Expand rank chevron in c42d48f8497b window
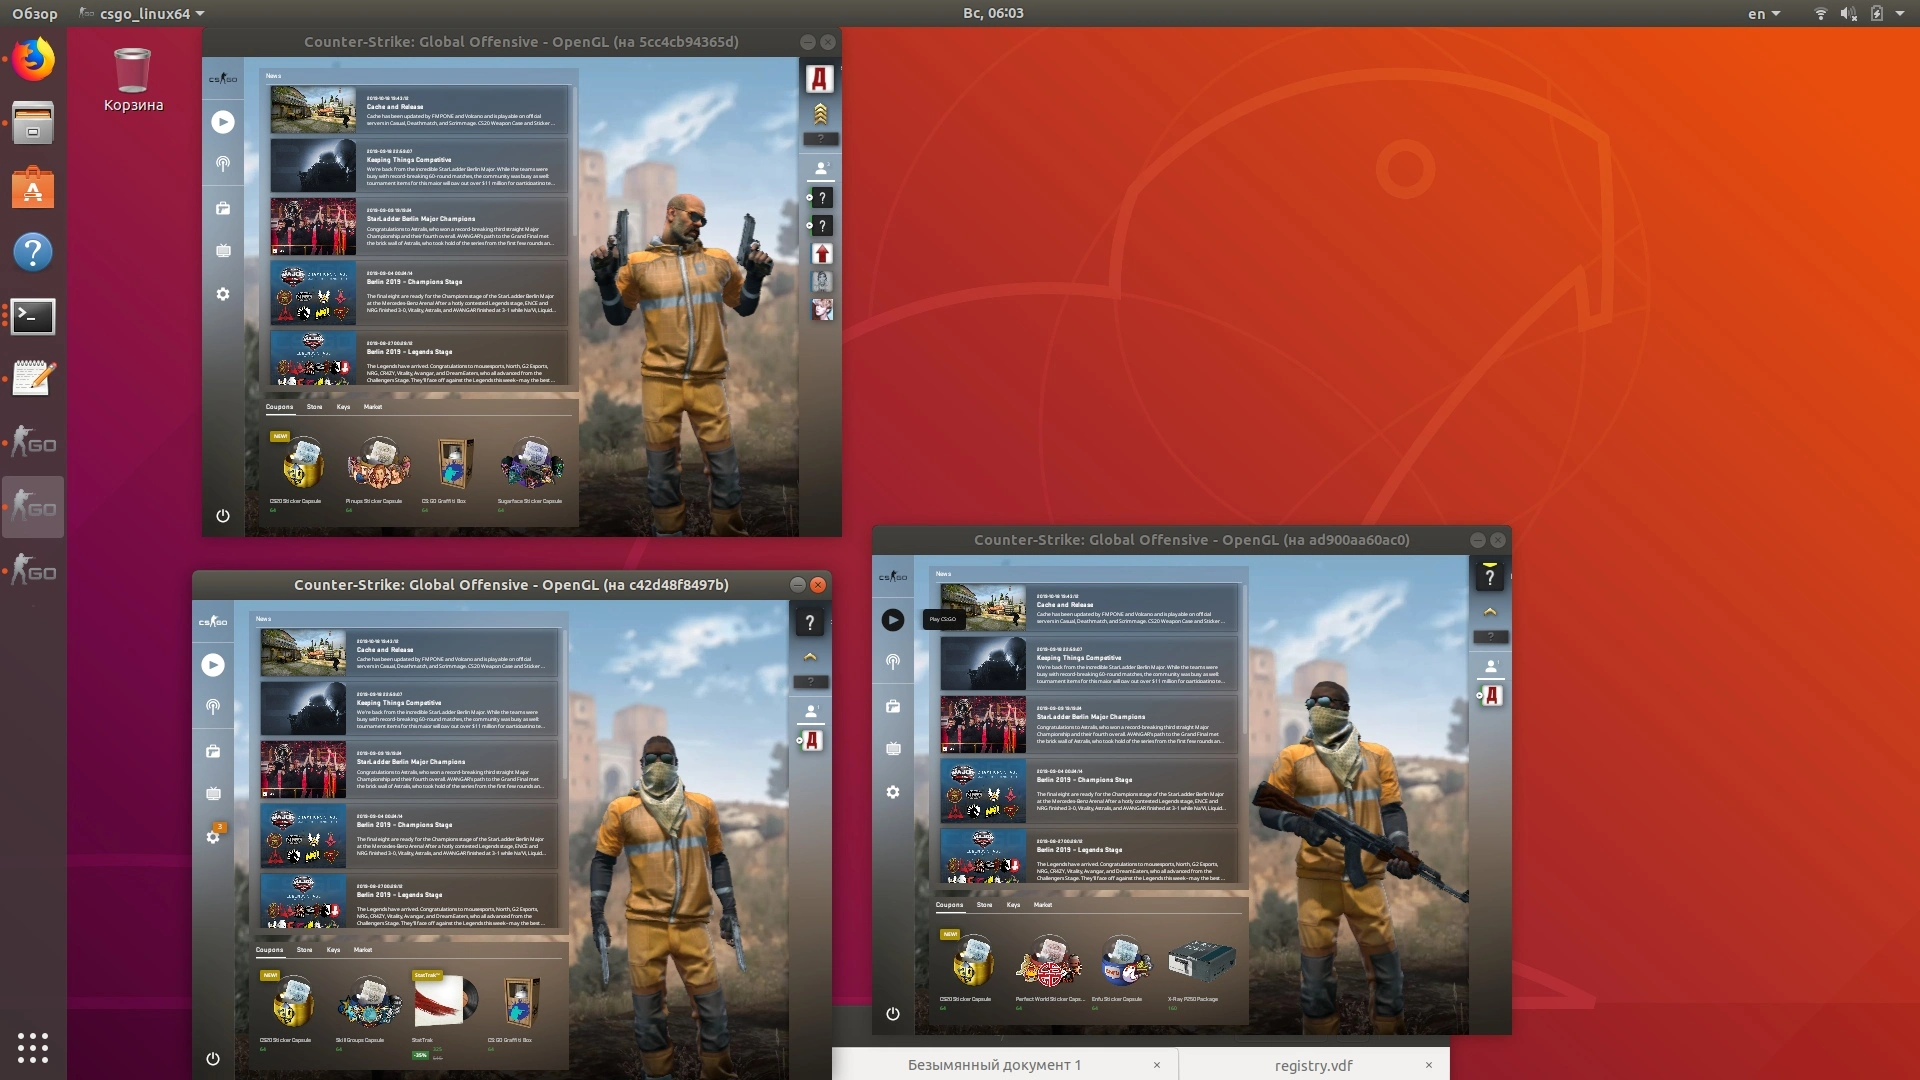The height and width of the screenshot is (1080, 1920). pos(810,657)
